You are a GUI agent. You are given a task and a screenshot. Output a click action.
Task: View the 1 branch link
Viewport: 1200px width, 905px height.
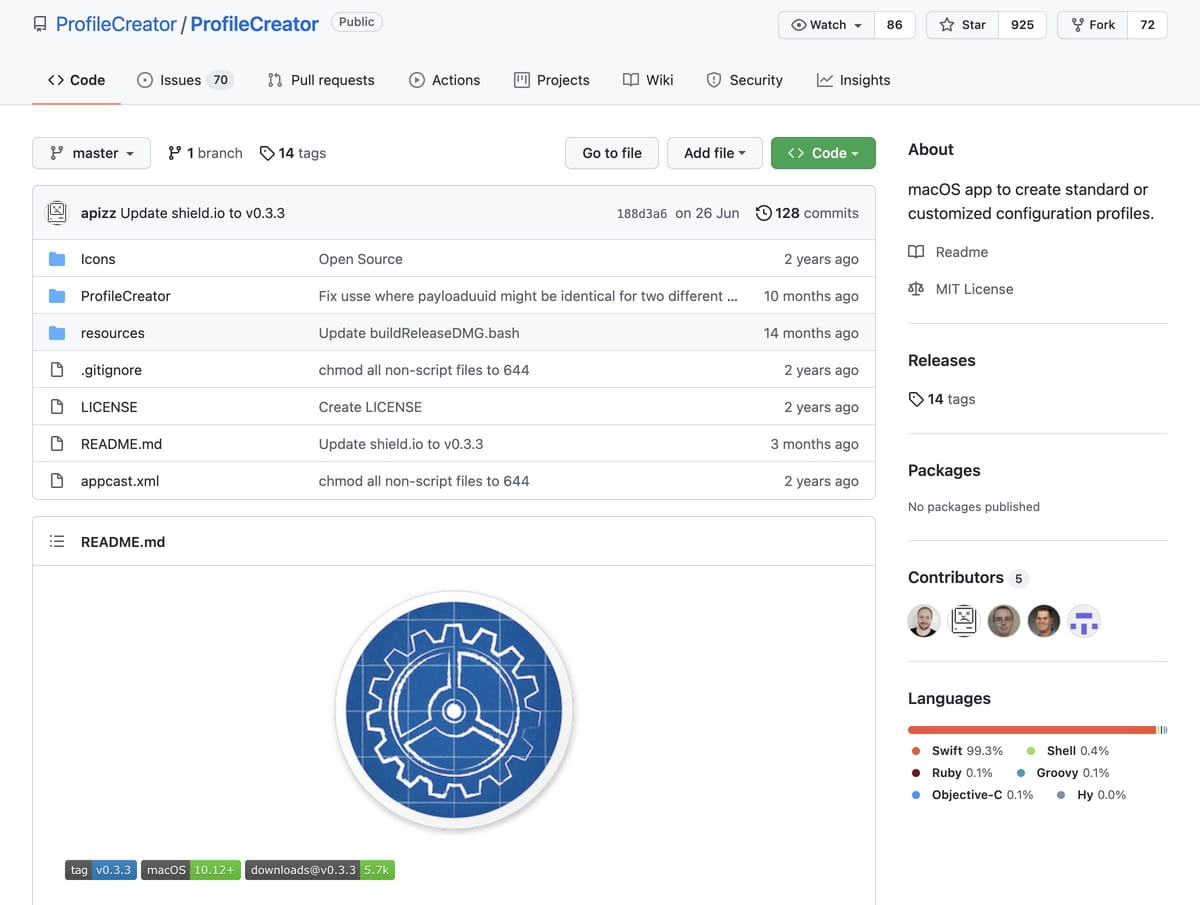(205, 153)
